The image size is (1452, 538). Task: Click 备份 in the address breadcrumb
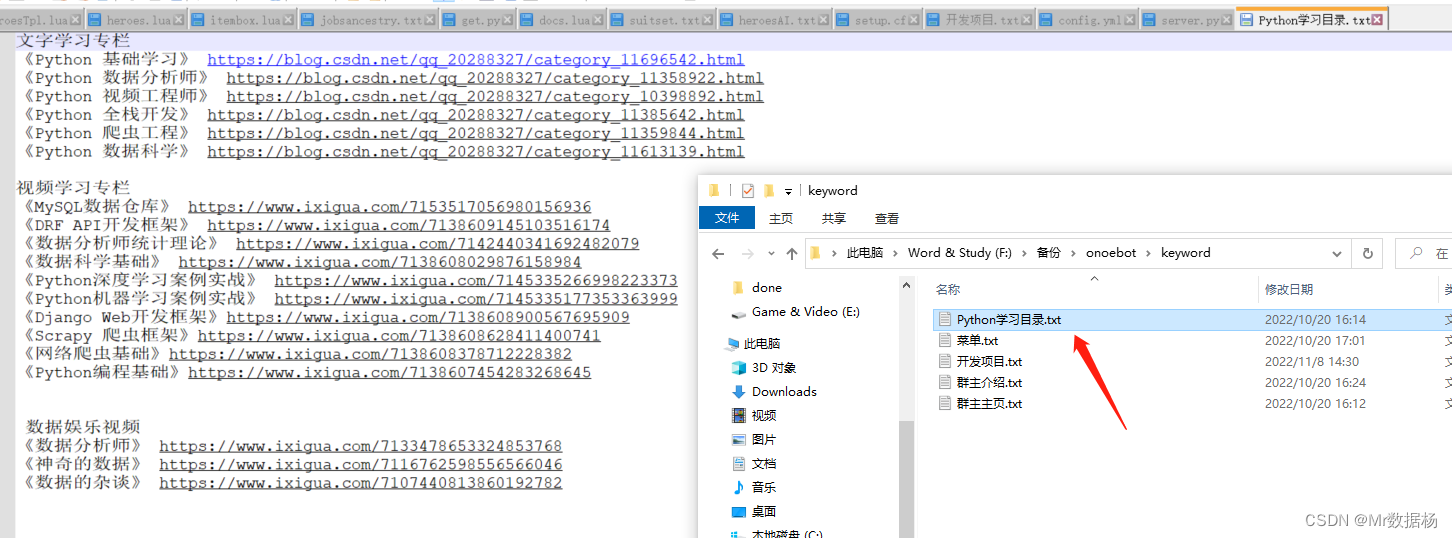(x=1048, y=253)
